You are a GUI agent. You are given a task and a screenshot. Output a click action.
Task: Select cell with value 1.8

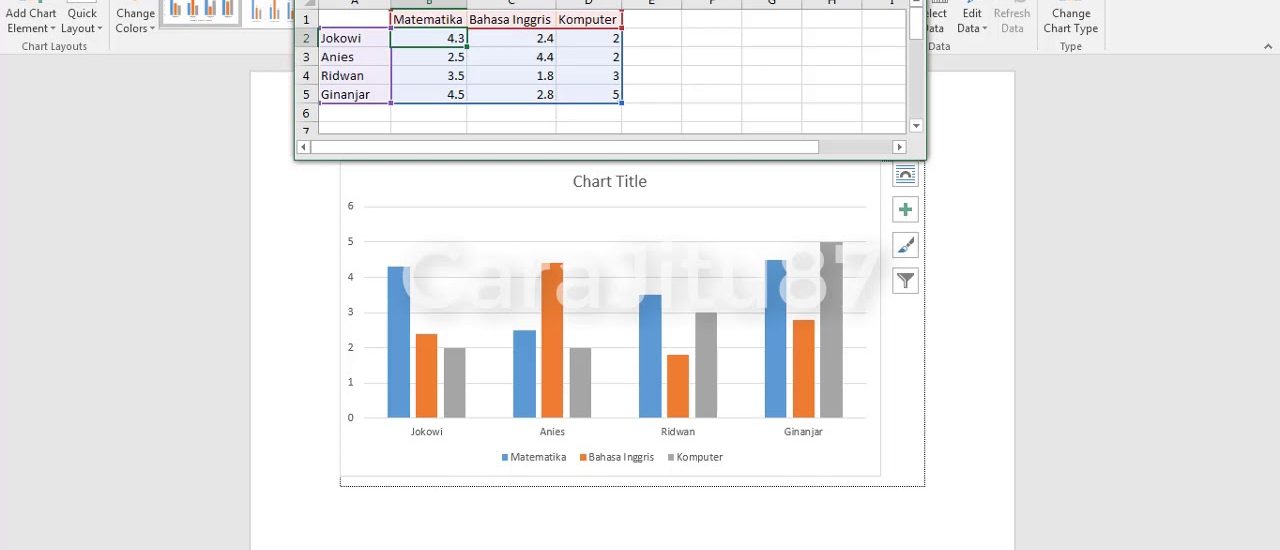(x=511, y=76)
